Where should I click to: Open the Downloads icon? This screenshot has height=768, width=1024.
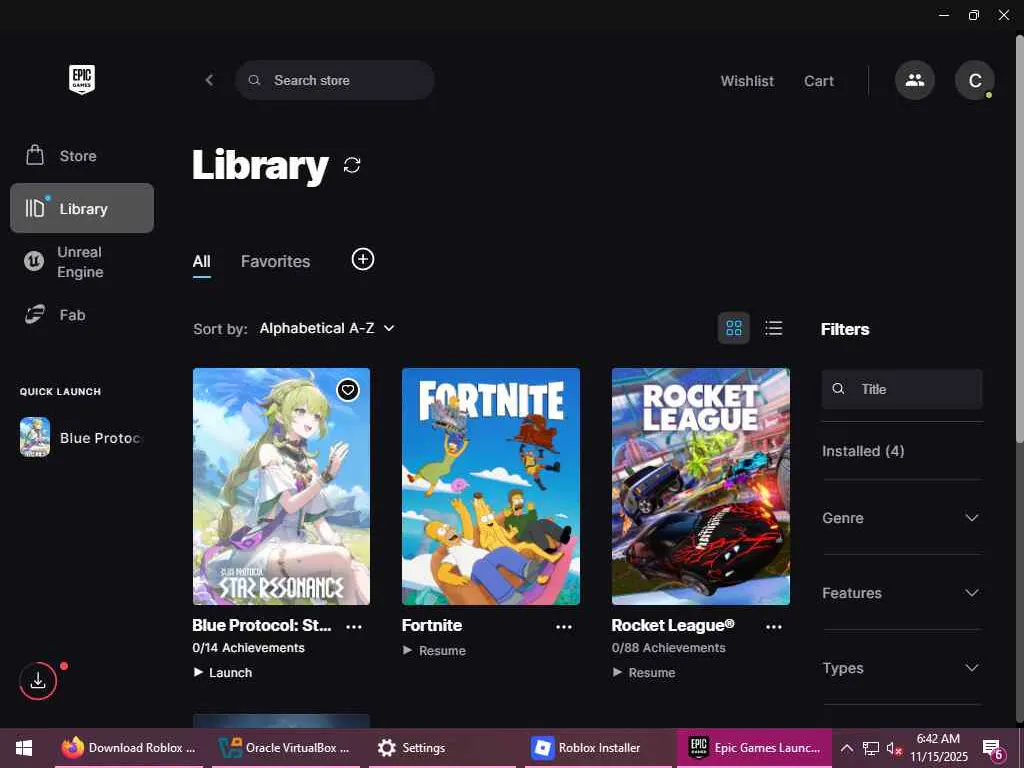tap(38, 681)
